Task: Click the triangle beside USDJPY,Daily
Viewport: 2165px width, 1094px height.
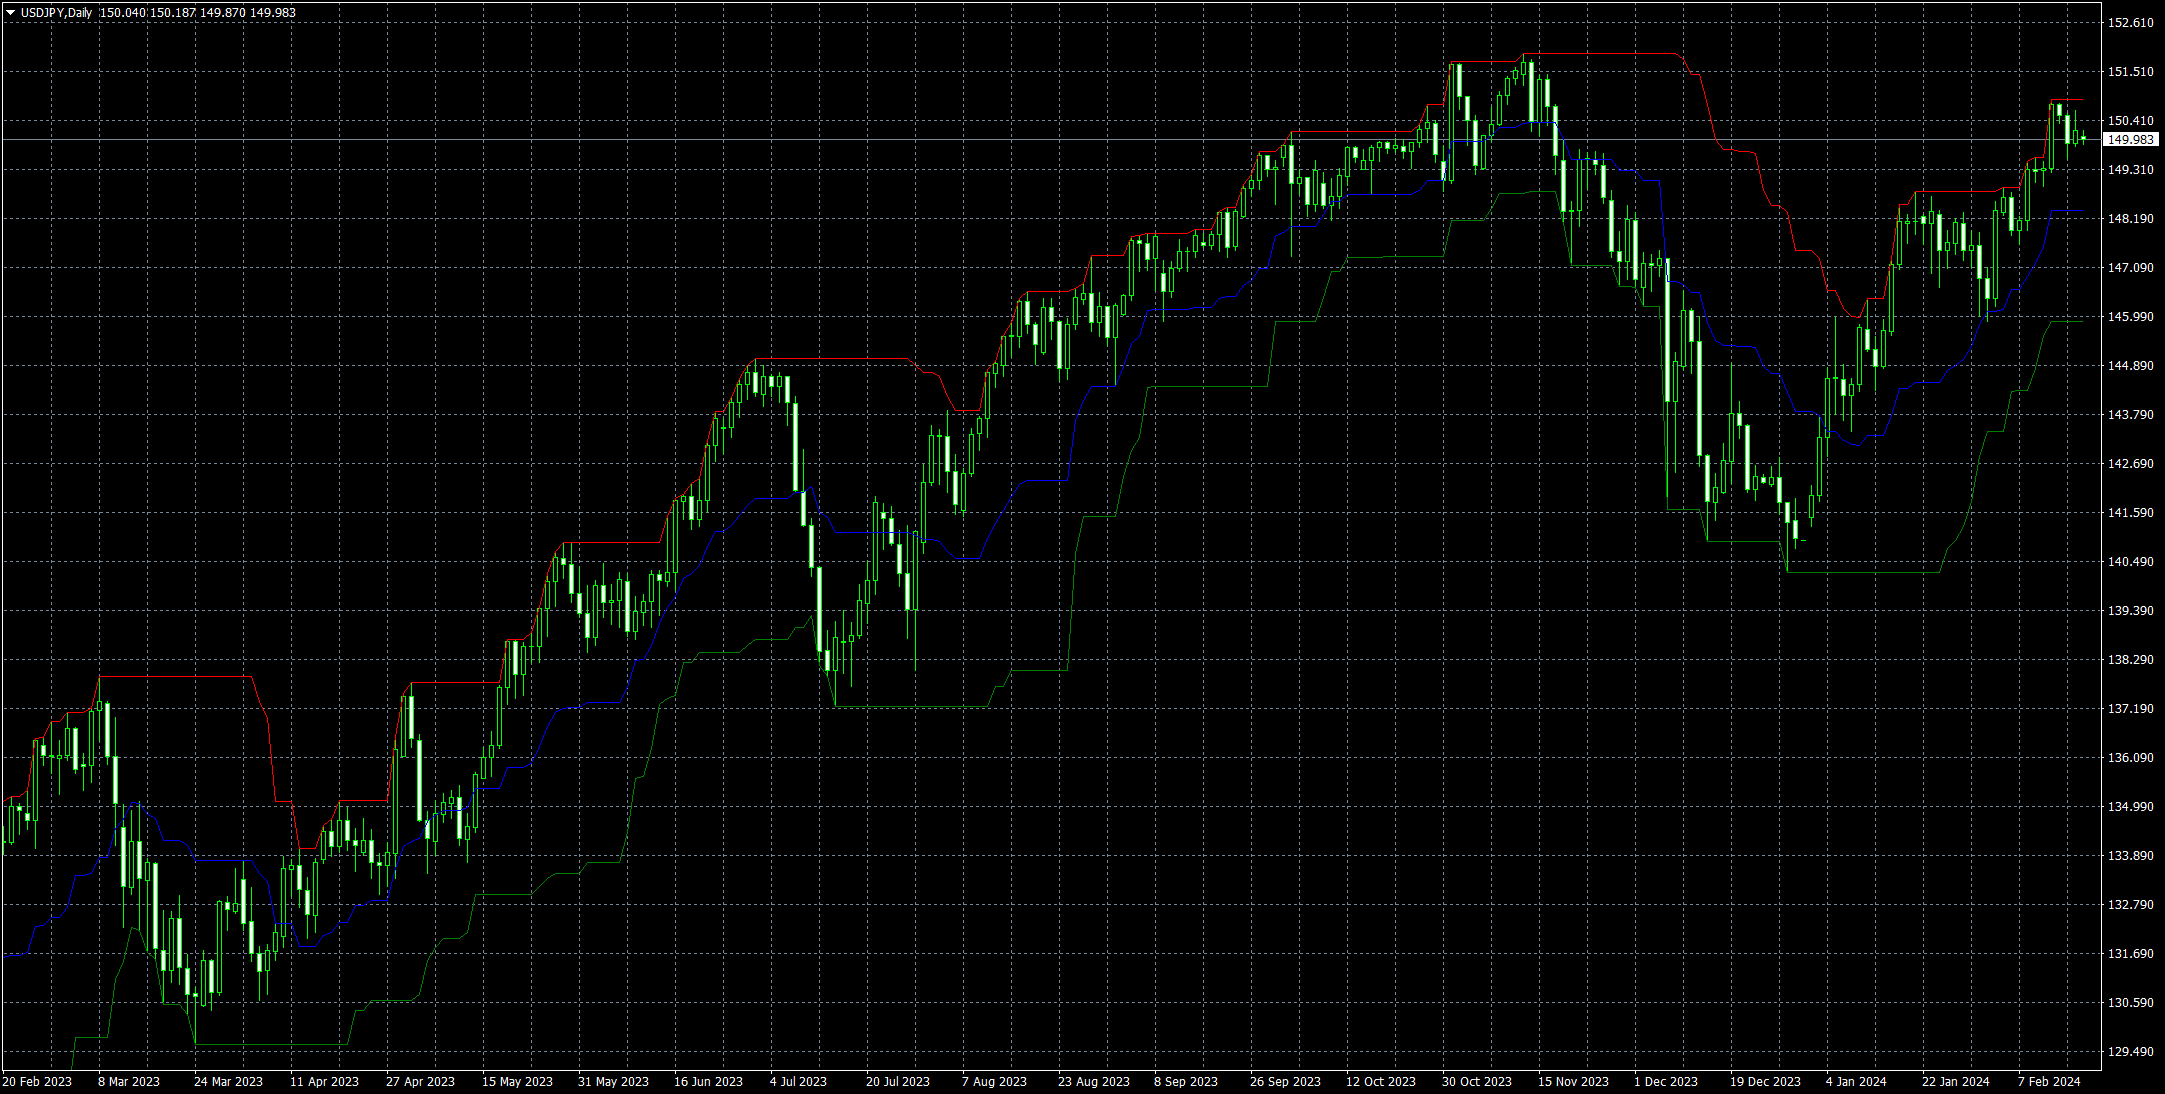Action: (10, 13)
